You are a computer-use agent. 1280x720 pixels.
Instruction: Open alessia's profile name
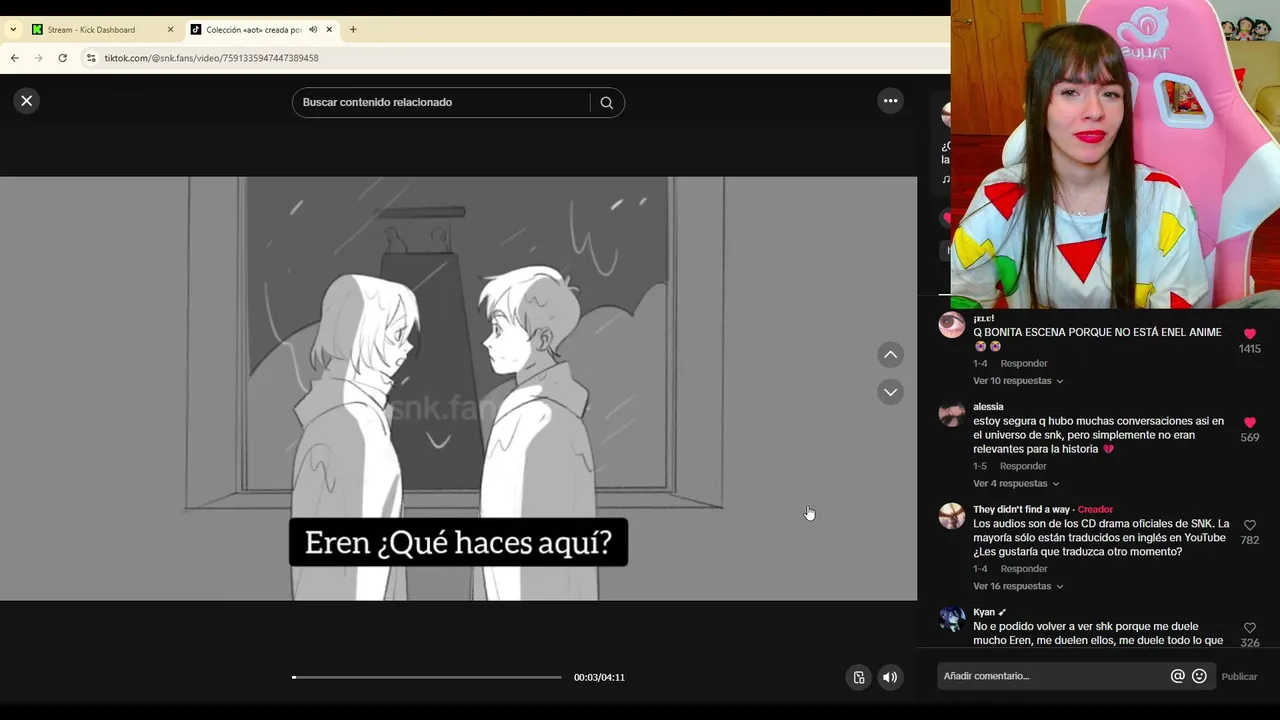tap(988, 407)
